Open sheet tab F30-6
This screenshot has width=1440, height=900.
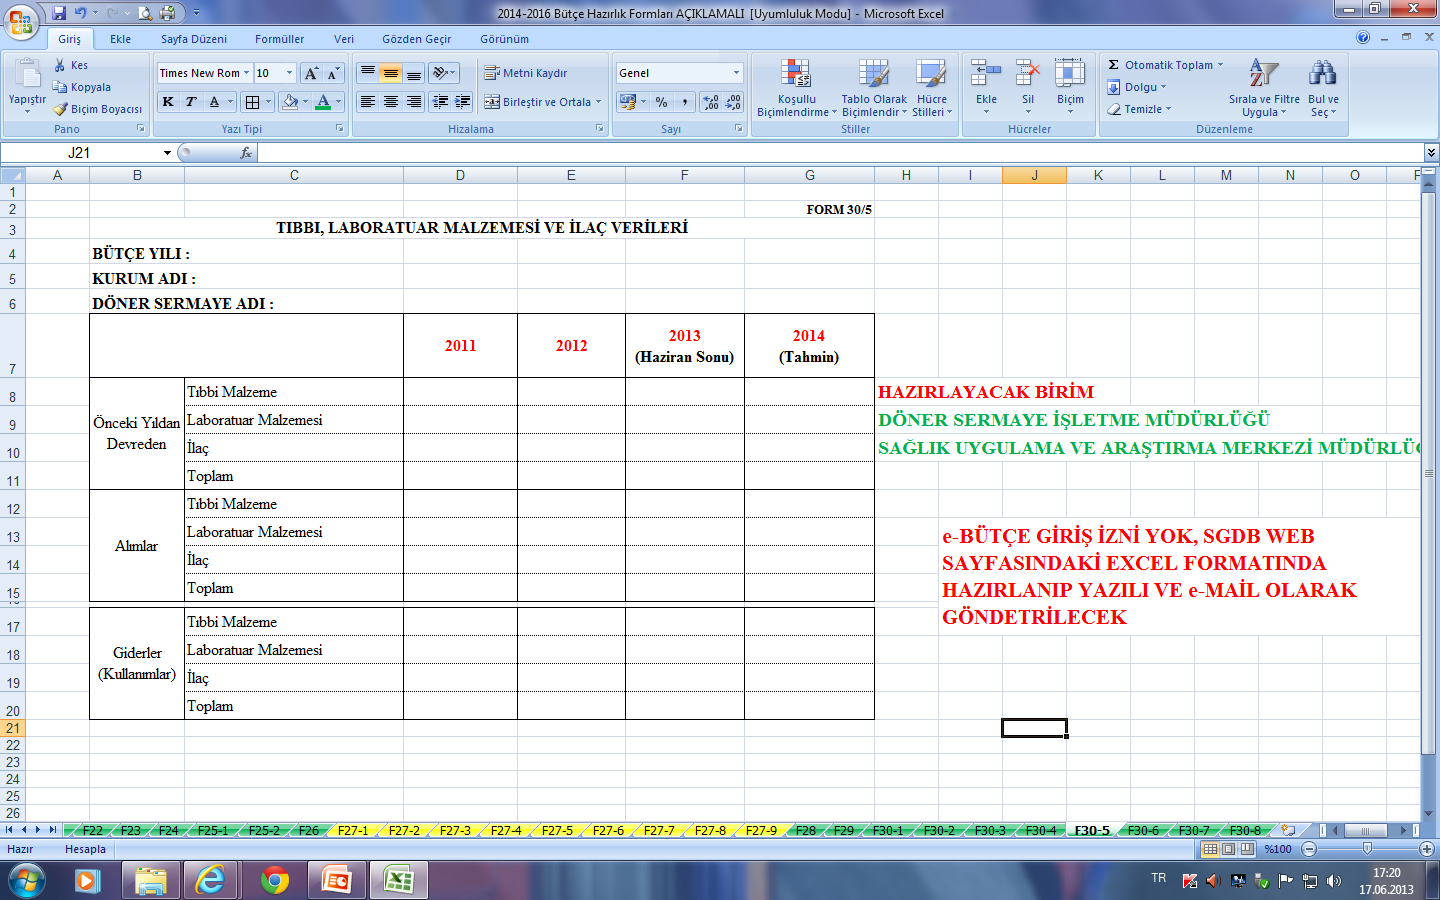tap(1143, 830)
